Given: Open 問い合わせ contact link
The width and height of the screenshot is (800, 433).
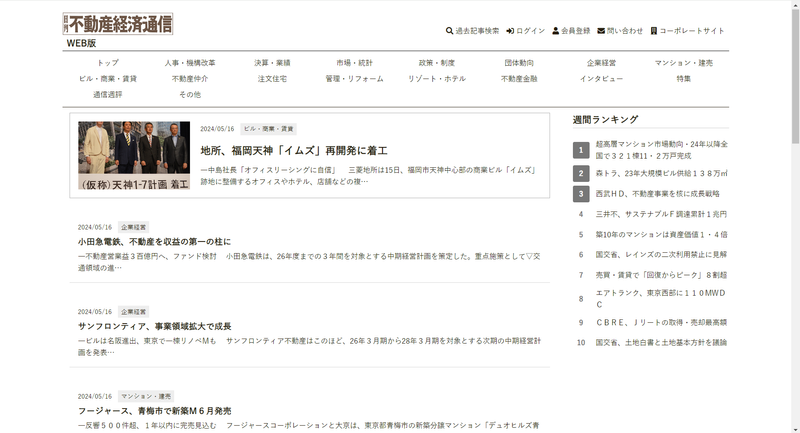Looking at the screenshot, I should [624, 31].
